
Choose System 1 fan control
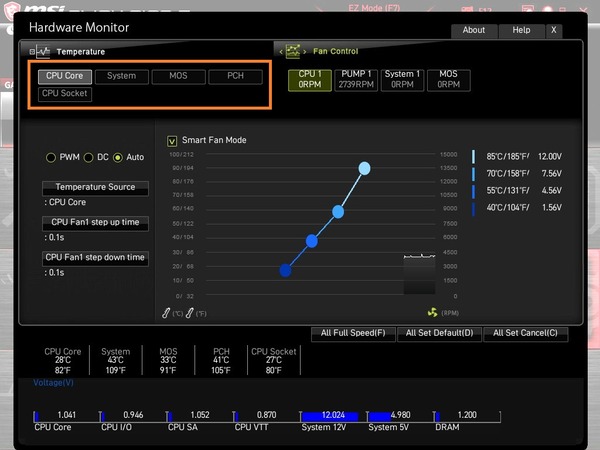pyautogui.click(x=403, y=80)
